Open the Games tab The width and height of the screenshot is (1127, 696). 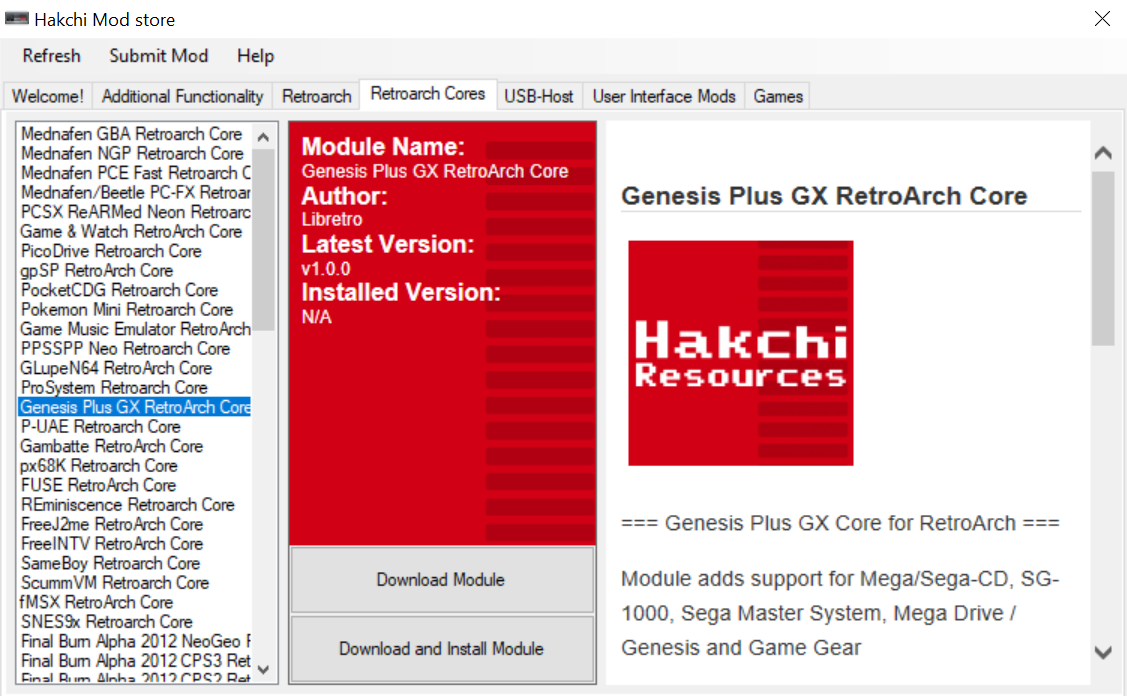tap(778, 96)
